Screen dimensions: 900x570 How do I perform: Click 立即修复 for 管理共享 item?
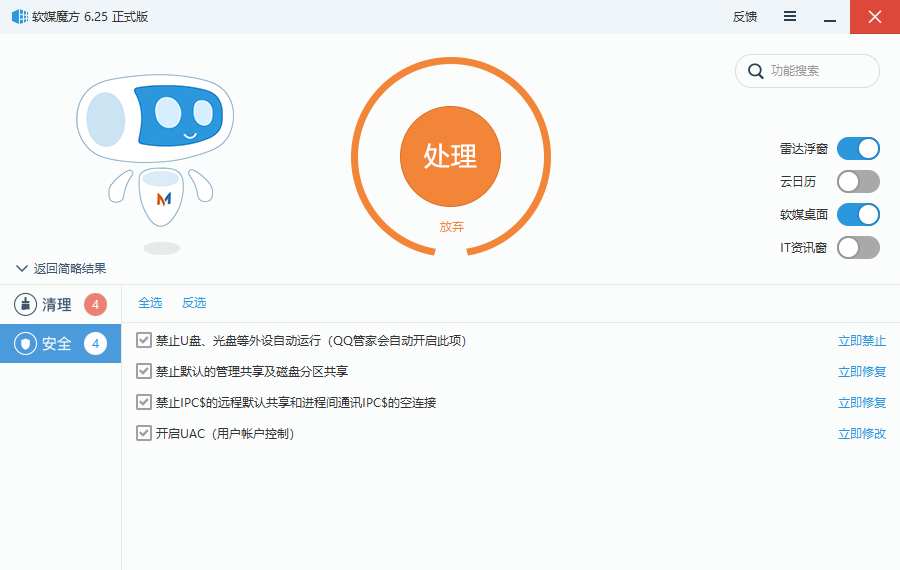[x=862, y=372]
